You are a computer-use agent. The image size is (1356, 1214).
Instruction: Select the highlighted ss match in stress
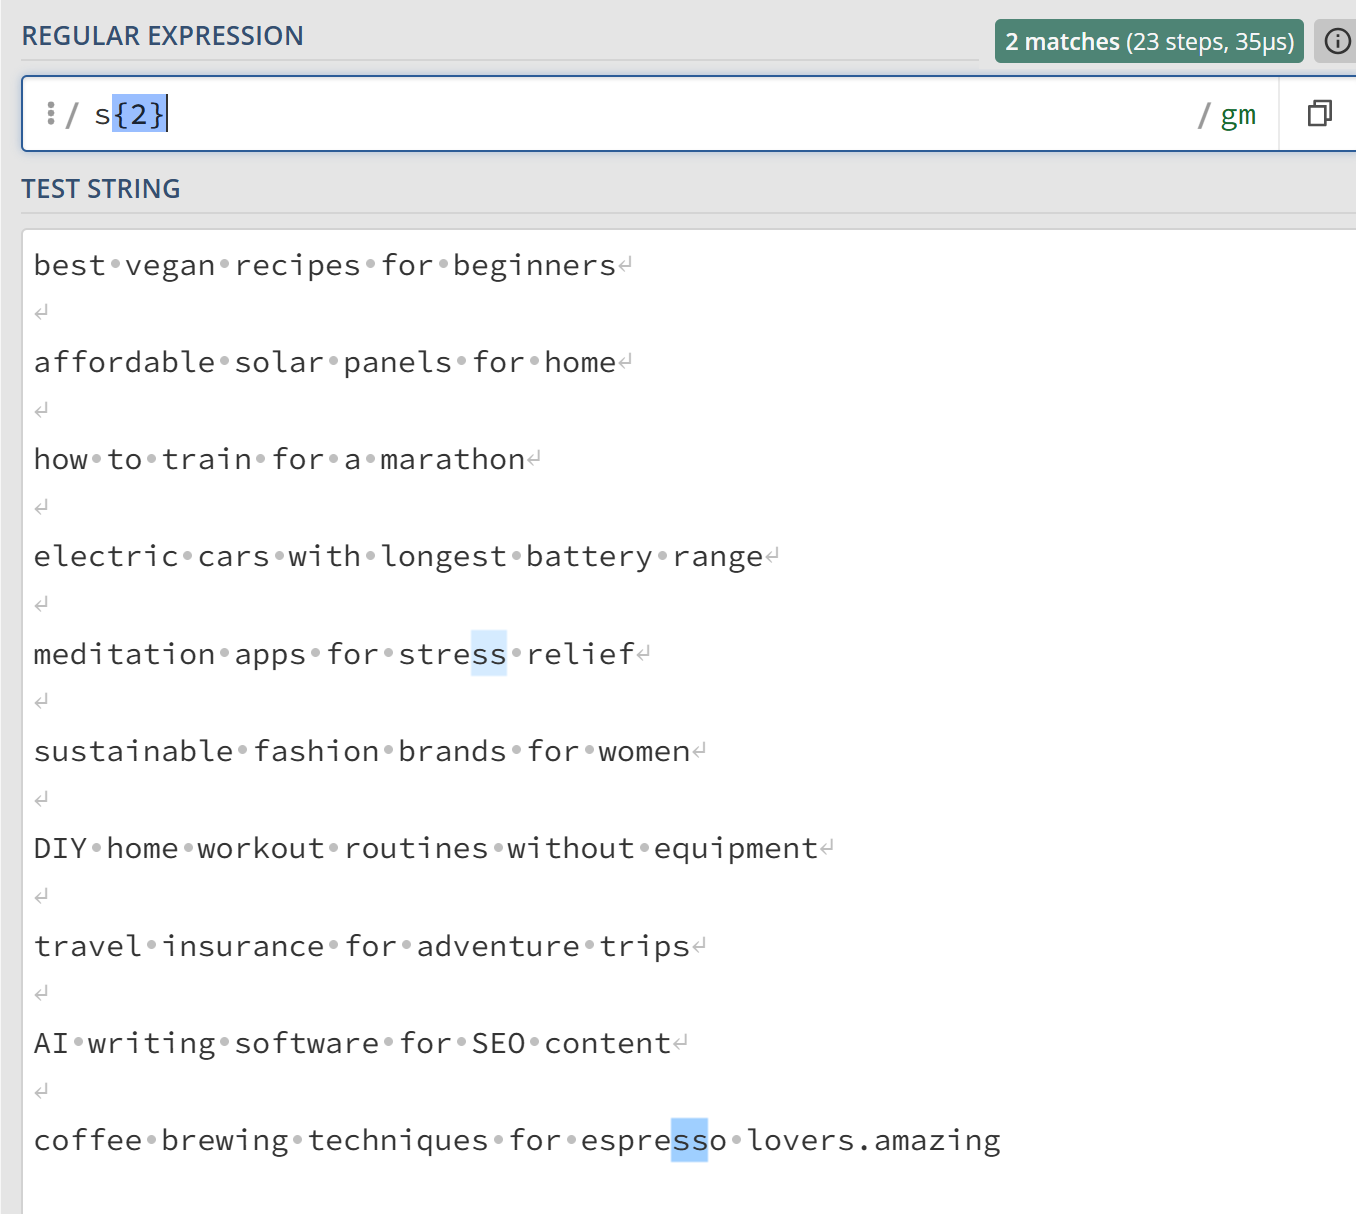[490, 654]
